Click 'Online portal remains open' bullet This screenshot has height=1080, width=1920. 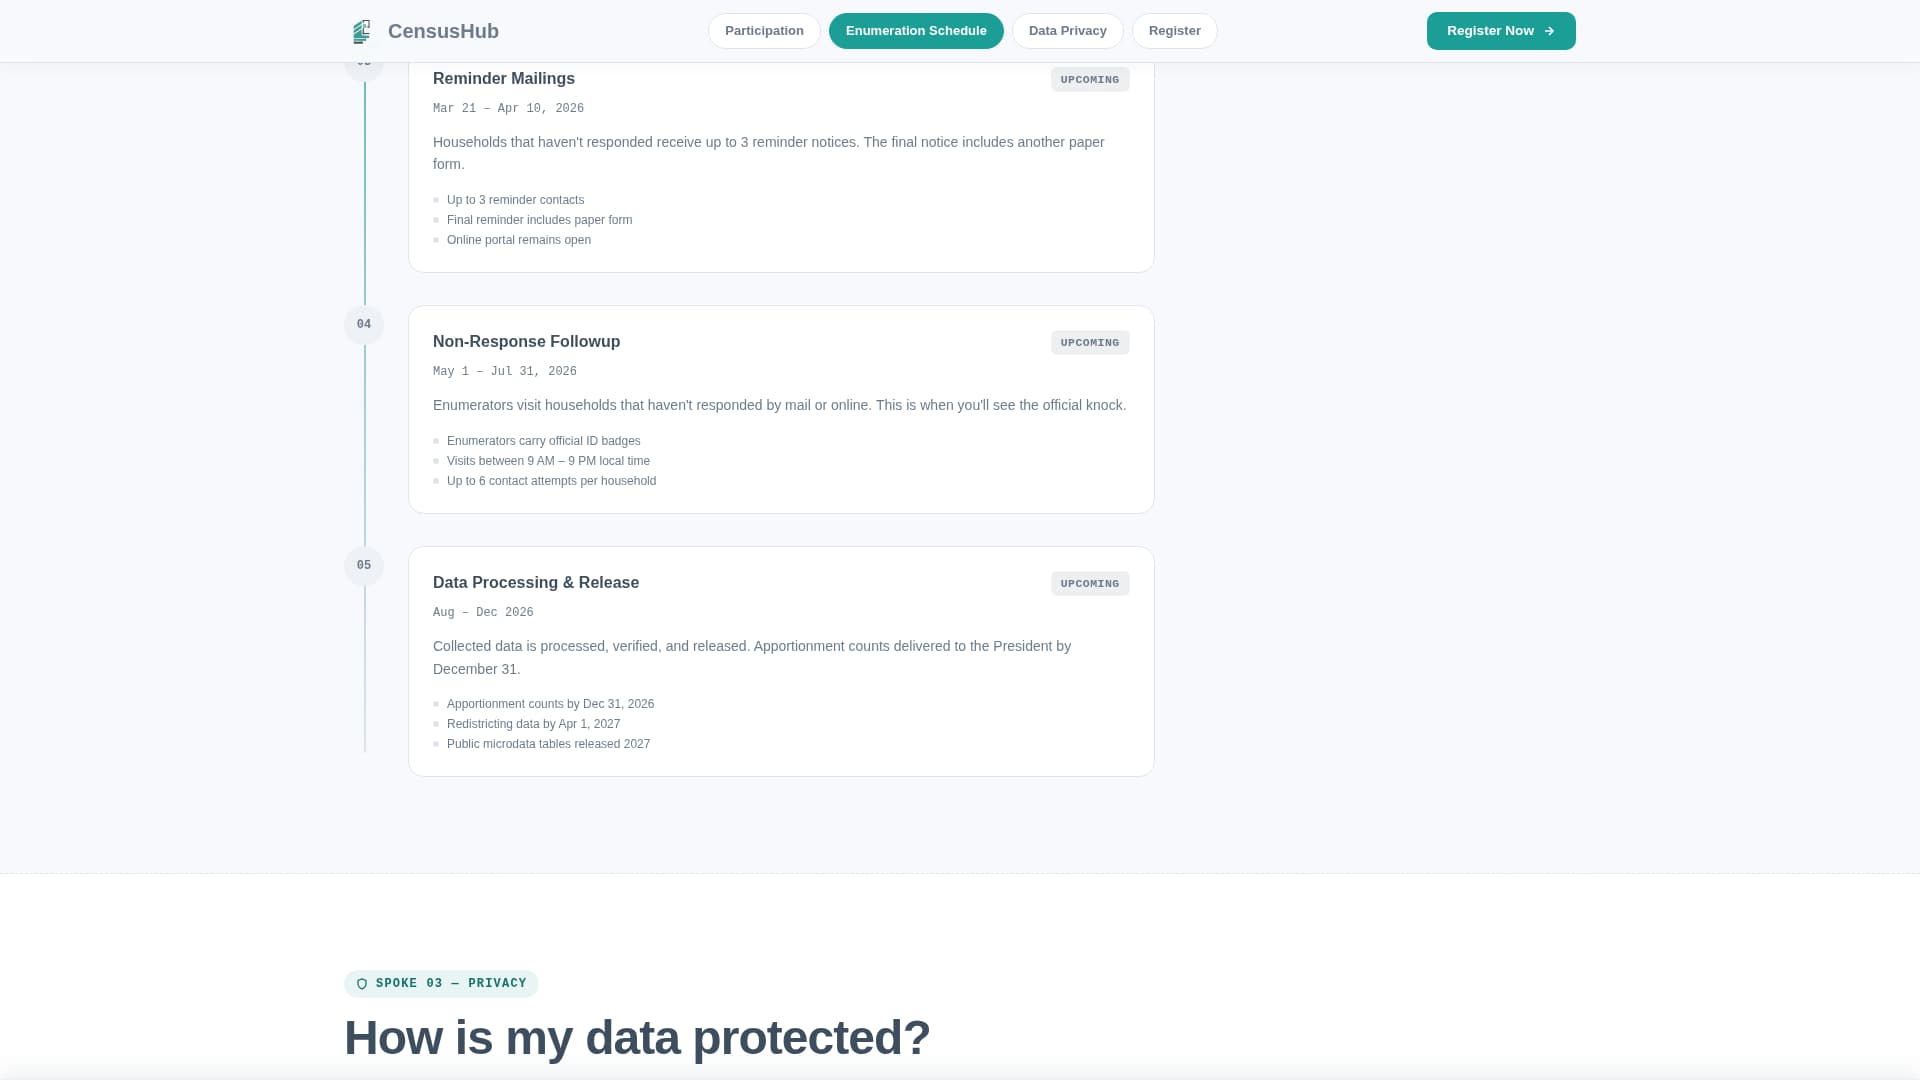point(519,240)
